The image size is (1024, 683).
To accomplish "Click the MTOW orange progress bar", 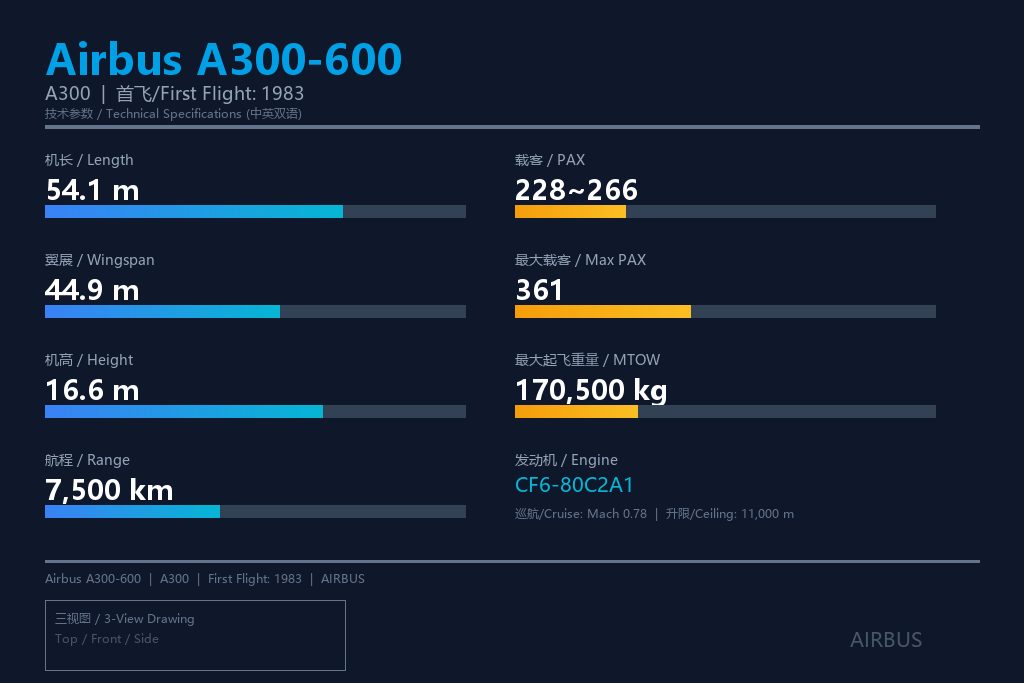I will (x=726, y=411).
